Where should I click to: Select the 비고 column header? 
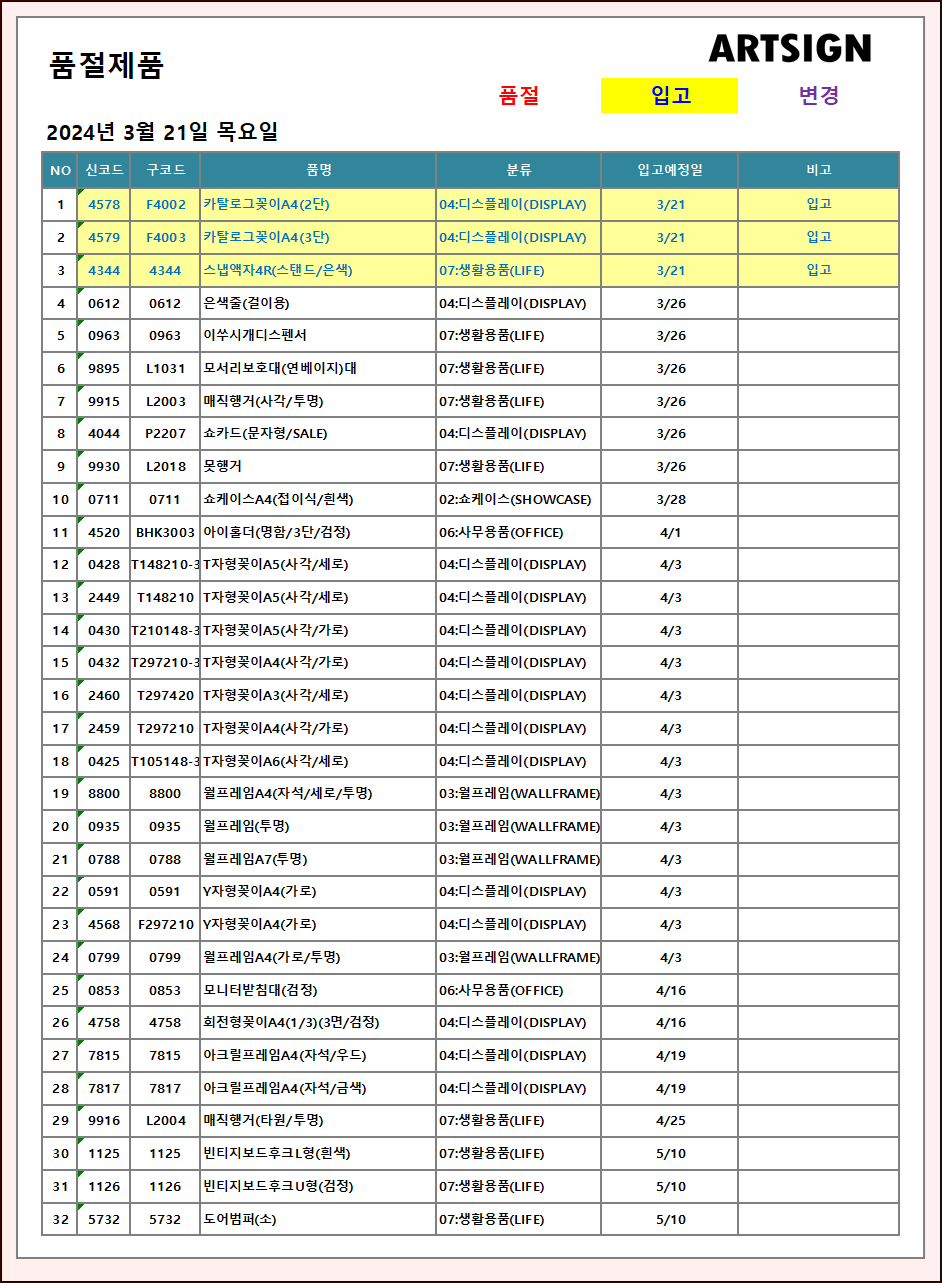click(818, 170)
